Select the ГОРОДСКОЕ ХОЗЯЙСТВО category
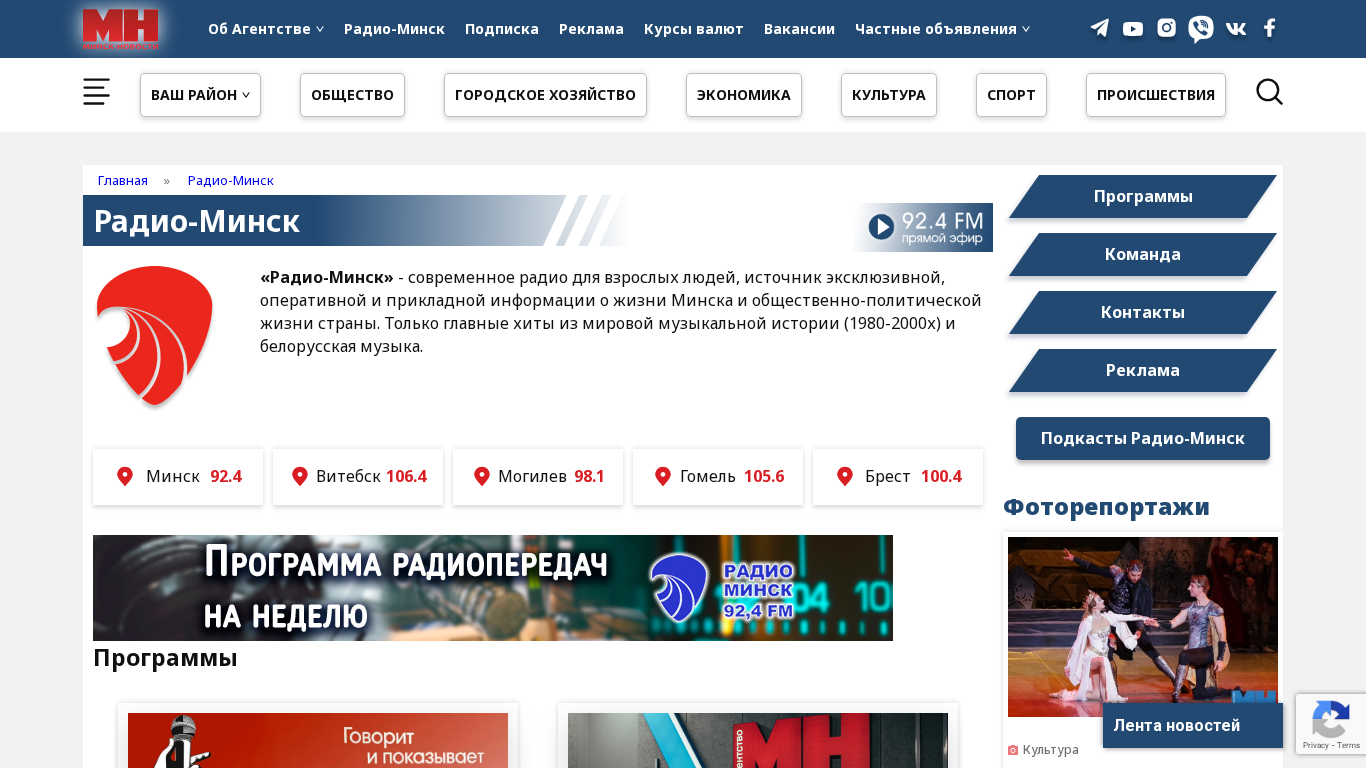Image resolution: width=1366 pixels, height=768 pixels. click(545, 95)
